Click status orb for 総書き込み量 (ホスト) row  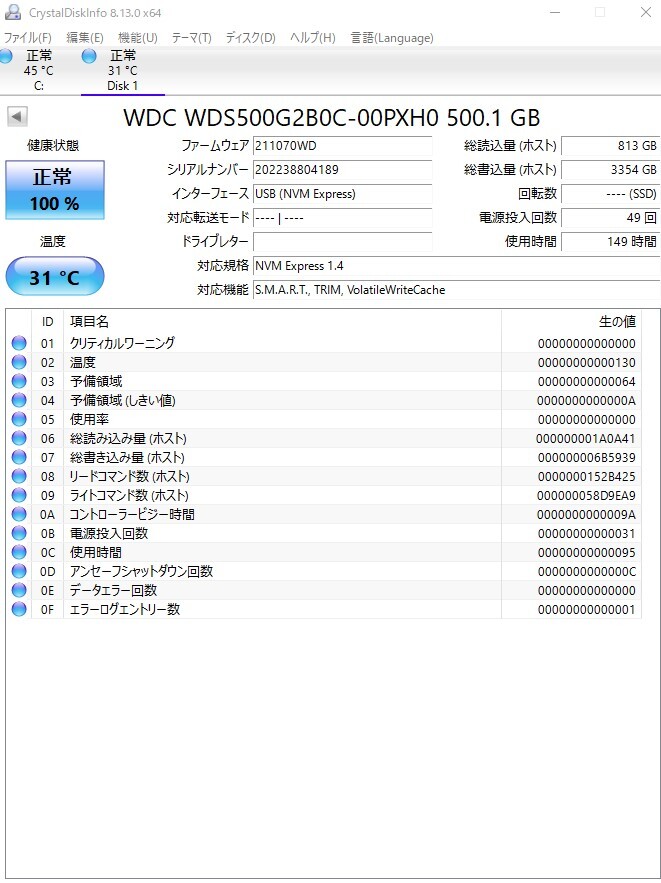19,457
